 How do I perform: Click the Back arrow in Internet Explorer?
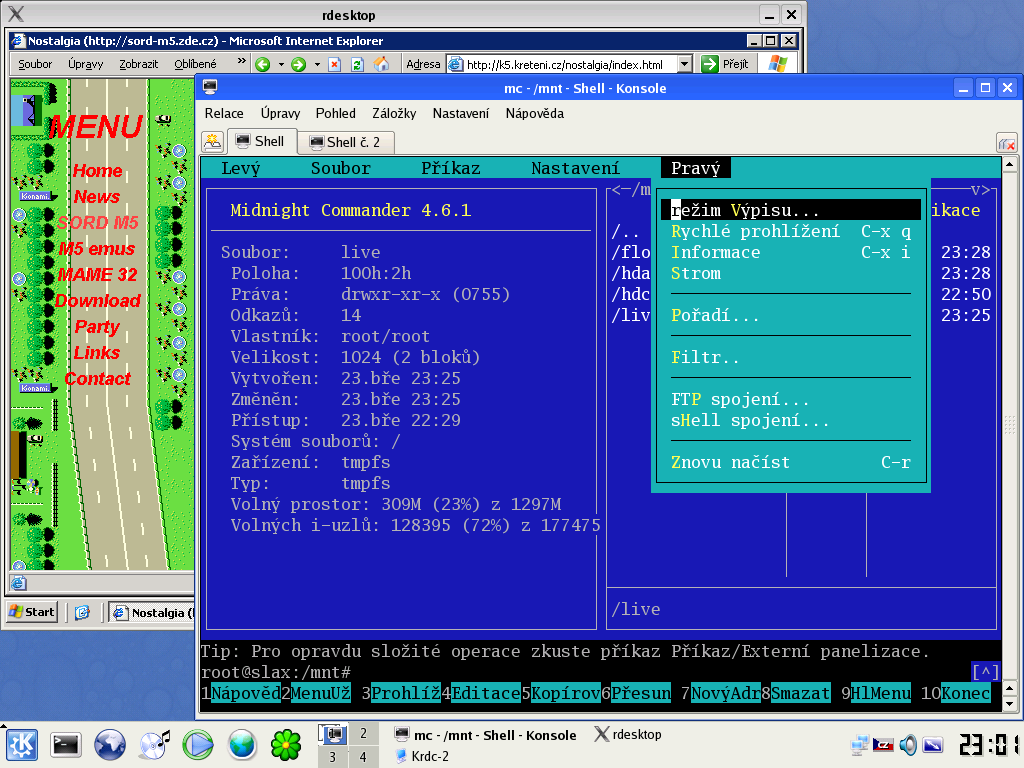click(x=263, y=64)
